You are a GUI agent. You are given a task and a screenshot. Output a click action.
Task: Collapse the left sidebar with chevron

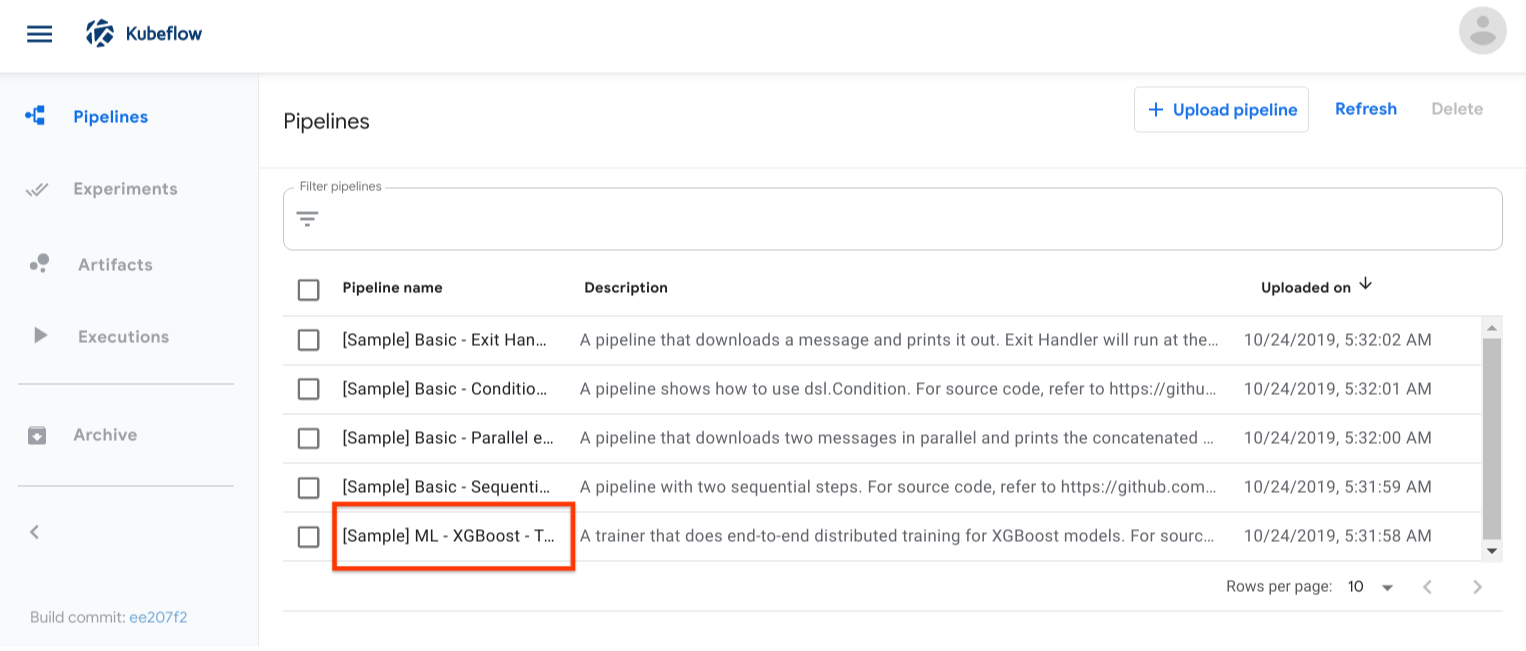pyautogui.click(x=34, y=532)
